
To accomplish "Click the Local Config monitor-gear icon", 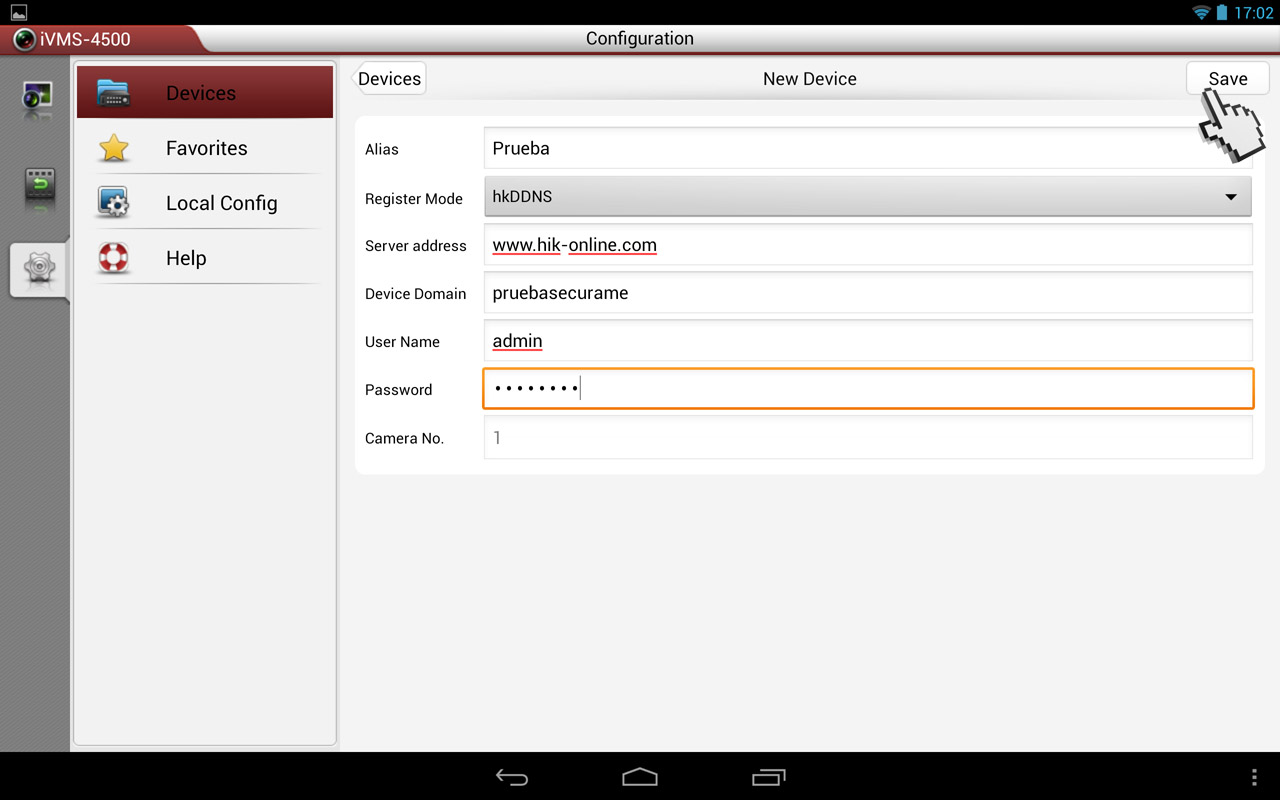I will 113,203.
